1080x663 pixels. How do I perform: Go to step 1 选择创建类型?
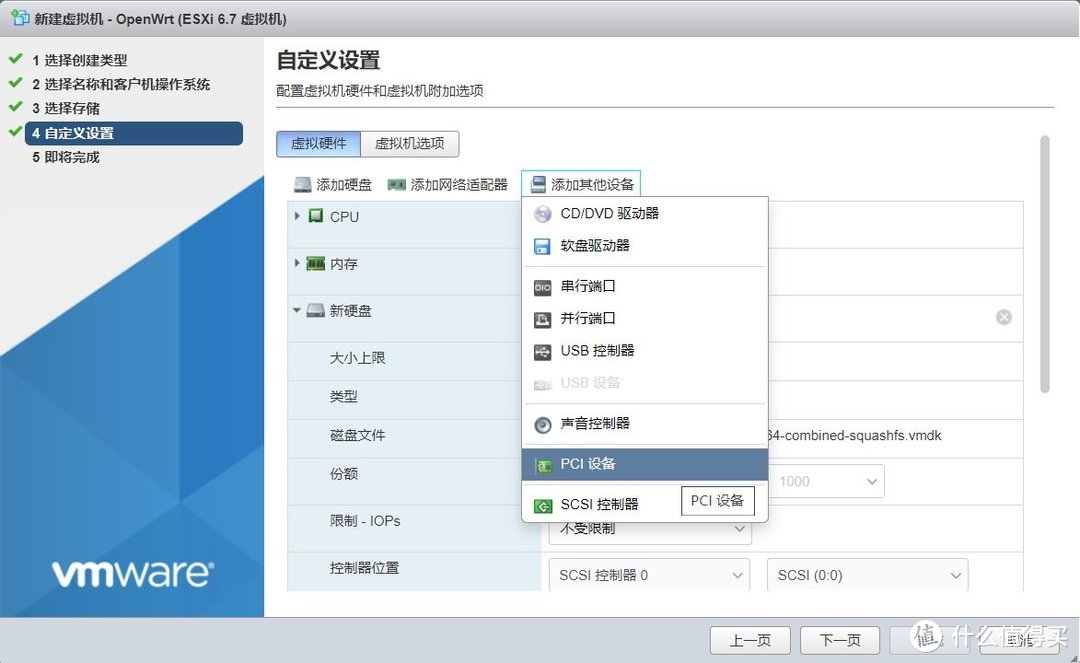79,61
